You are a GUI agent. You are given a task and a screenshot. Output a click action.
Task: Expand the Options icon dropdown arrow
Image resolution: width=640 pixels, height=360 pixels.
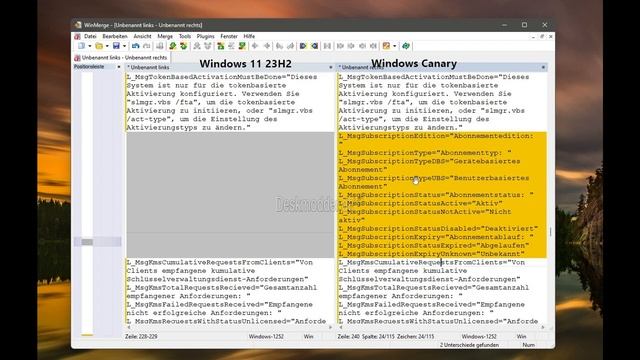coord(394,46)
